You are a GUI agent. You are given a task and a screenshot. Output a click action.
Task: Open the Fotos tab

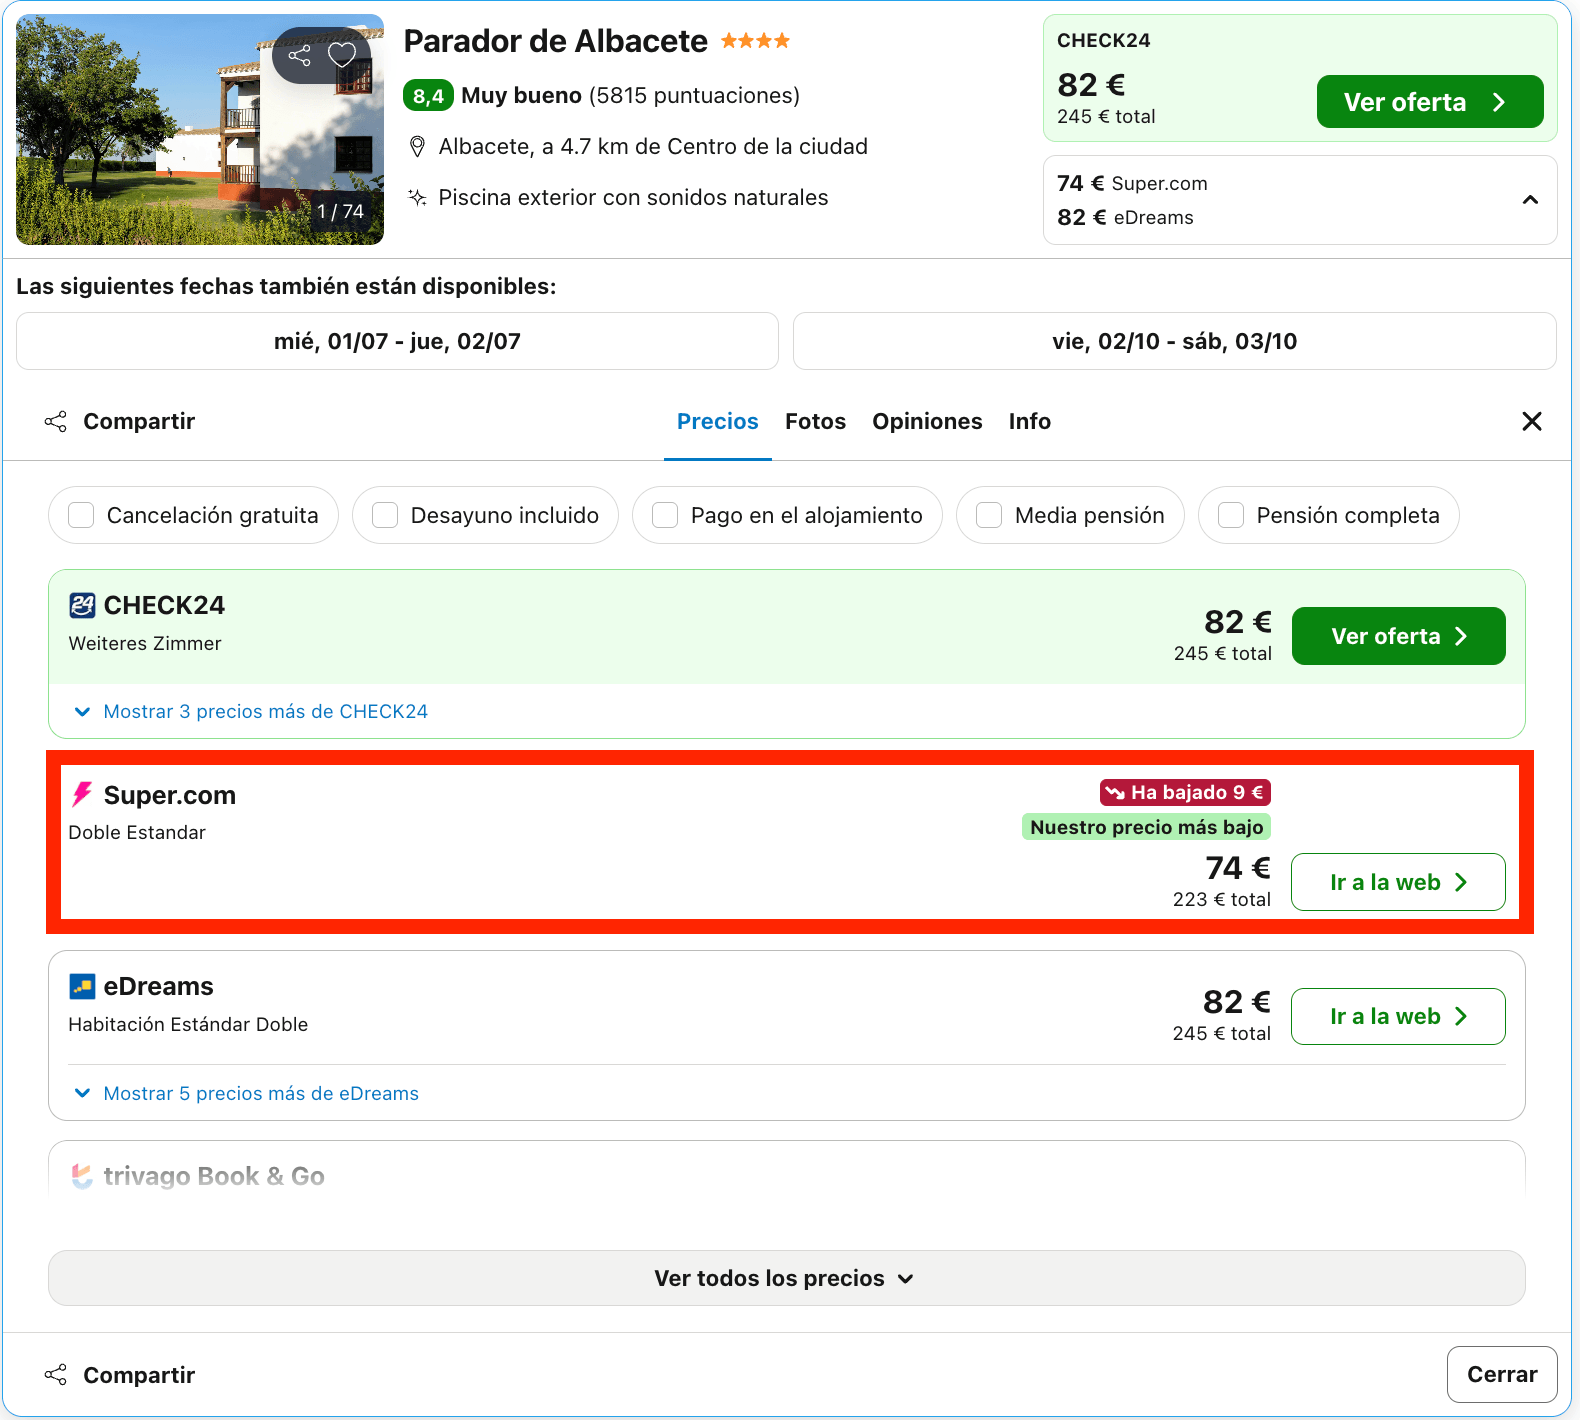click(x=815, y=421)
